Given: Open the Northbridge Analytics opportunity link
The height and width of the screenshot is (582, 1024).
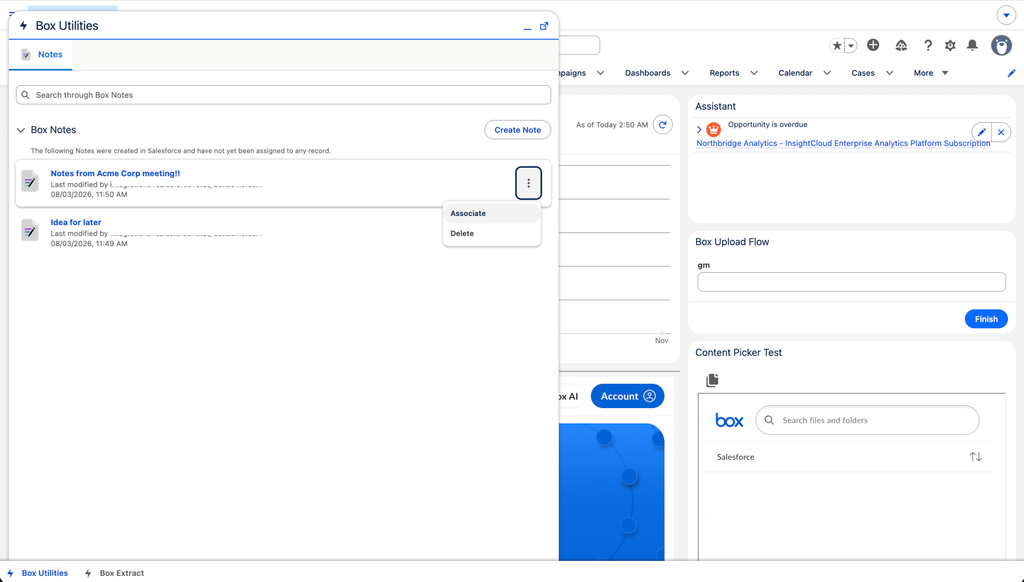Looking at the screenshot, I should 843,143.
